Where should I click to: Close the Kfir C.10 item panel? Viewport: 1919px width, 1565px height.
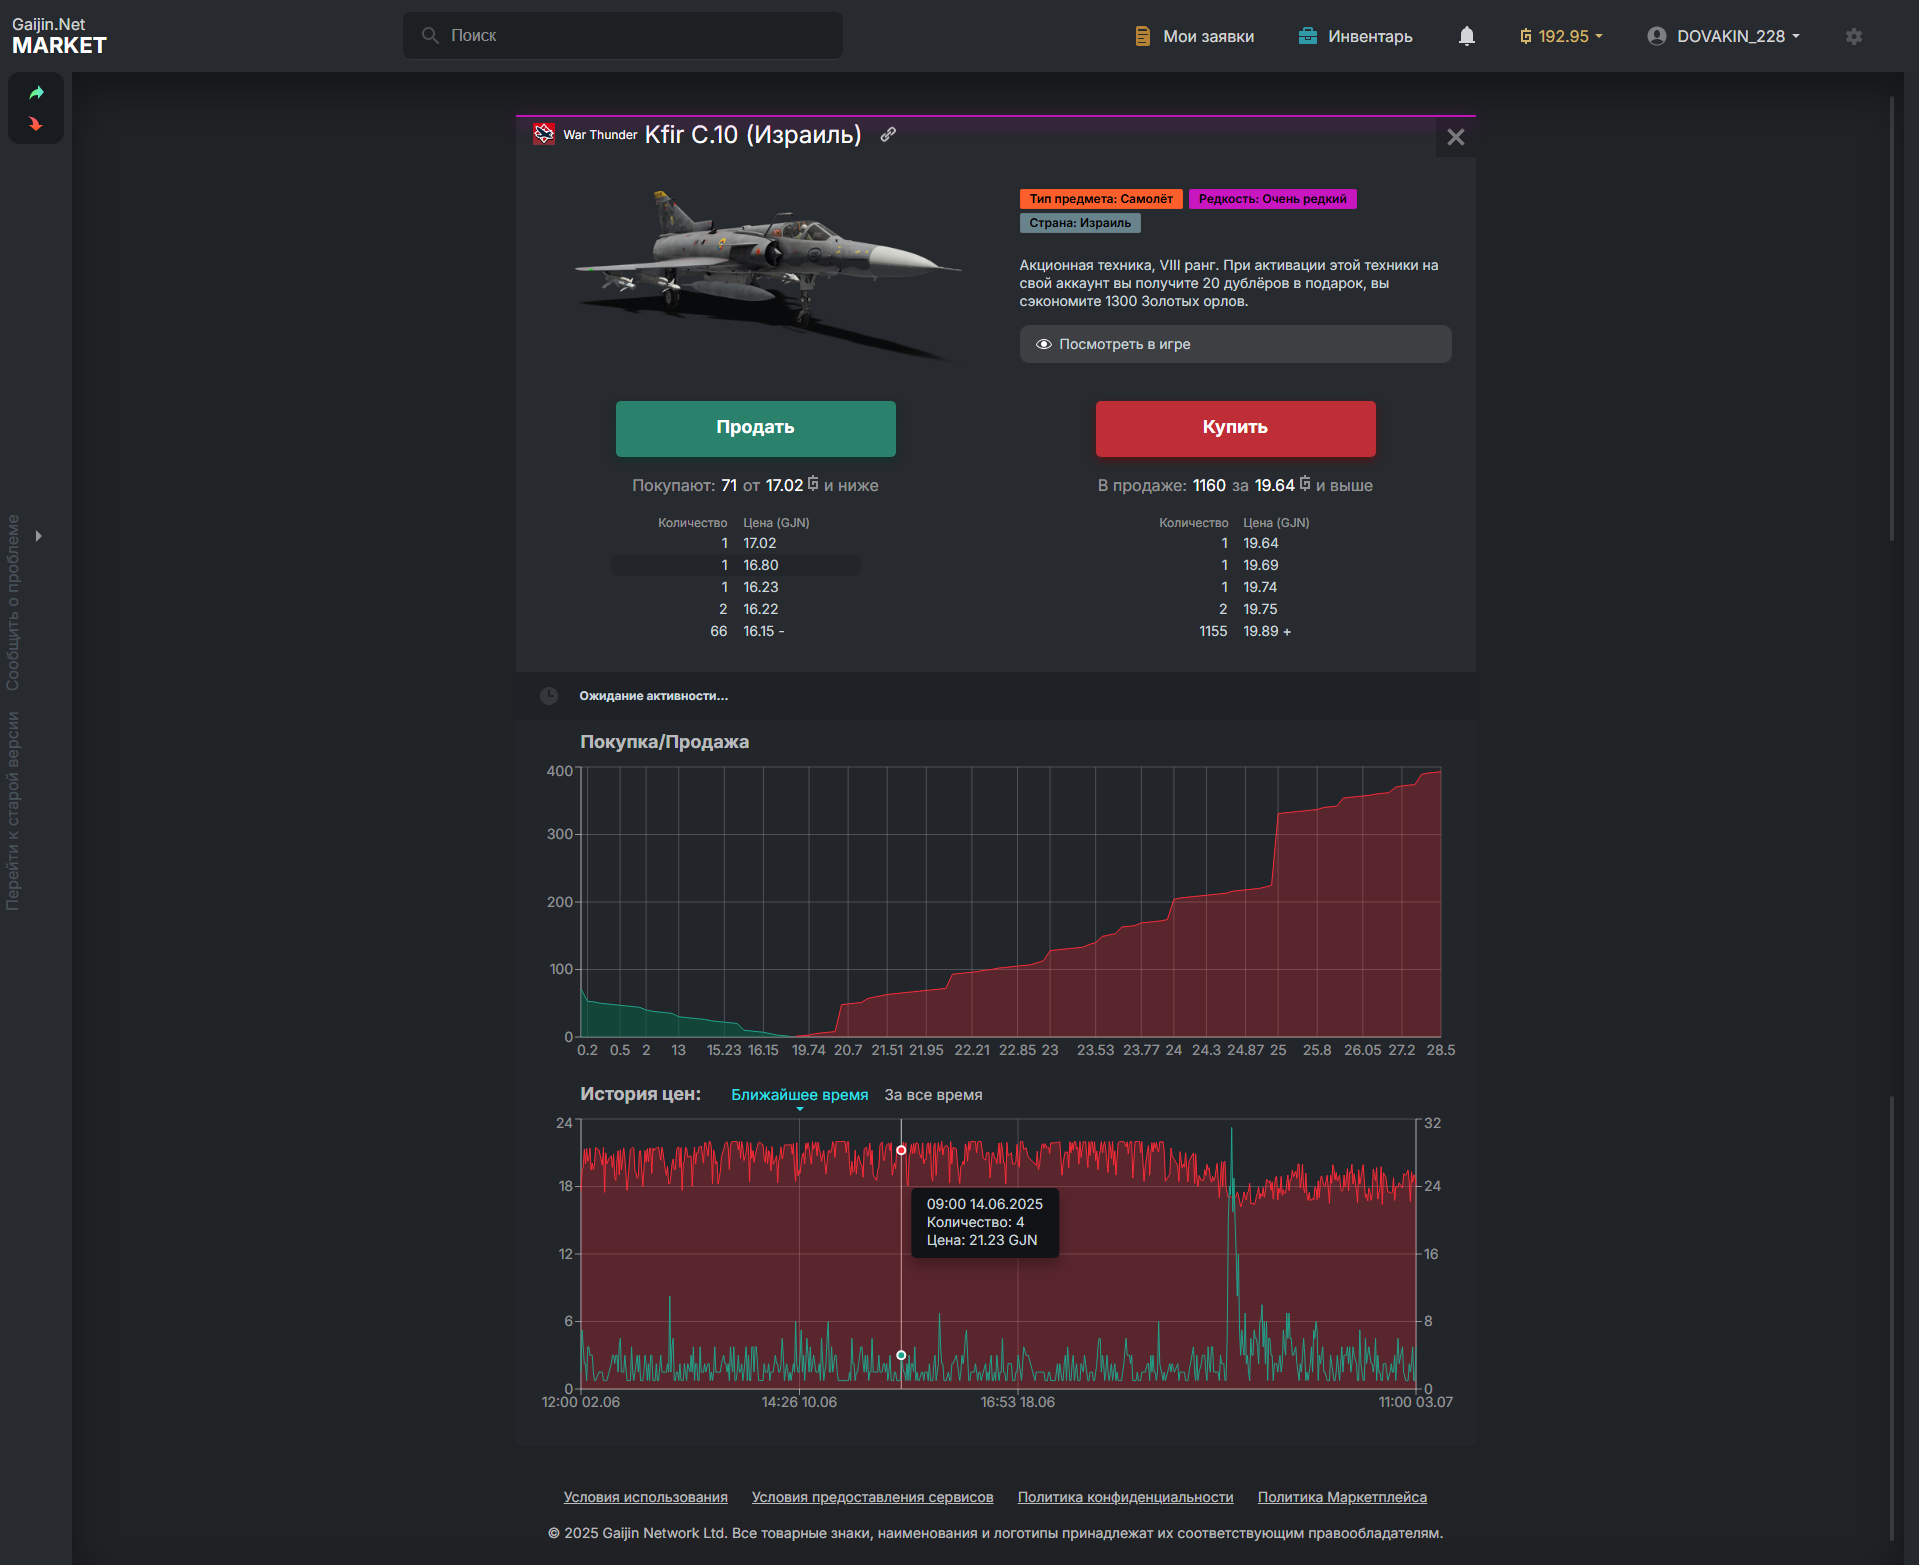[x=1456, y=137]
